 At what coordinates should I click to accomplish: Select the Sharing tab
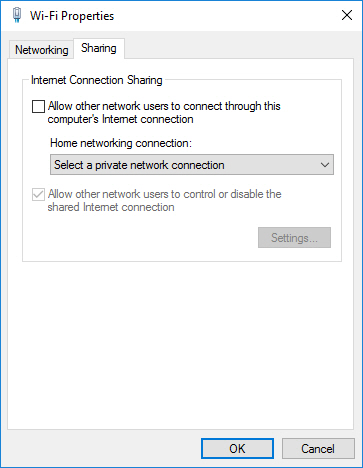coord(99,48)
